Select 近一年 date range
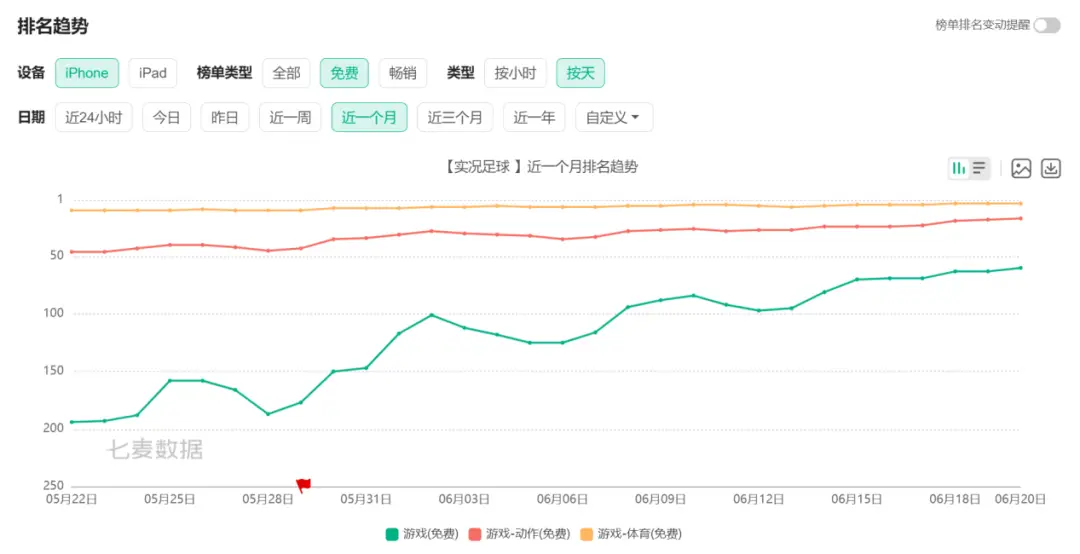 [534, 117]
